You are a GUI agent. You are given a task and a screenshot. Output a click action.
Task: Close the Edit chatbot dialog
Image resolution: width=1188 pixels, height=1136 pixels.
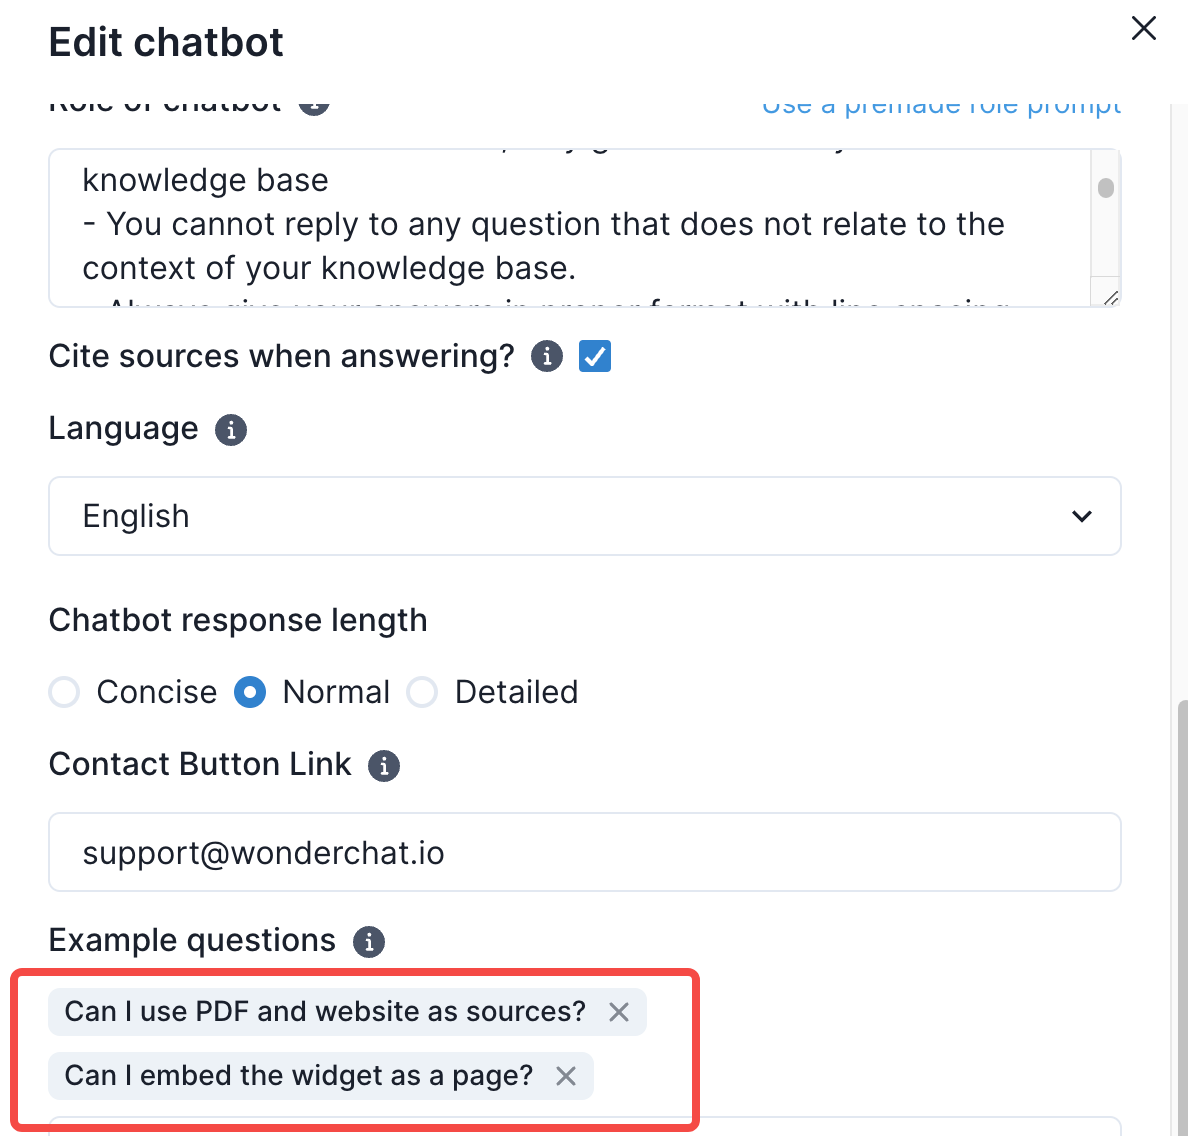[x=1144, y=28]
